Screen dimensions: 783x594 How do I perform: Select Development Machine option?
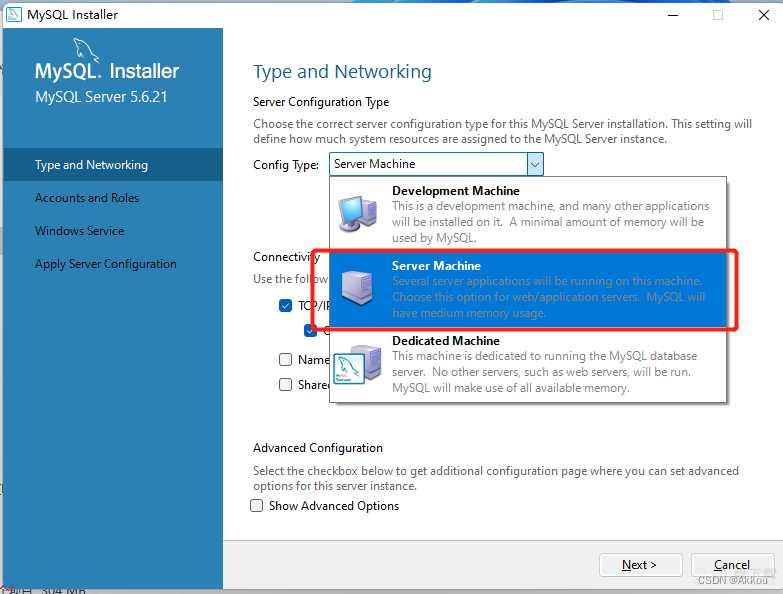[528, 214]
